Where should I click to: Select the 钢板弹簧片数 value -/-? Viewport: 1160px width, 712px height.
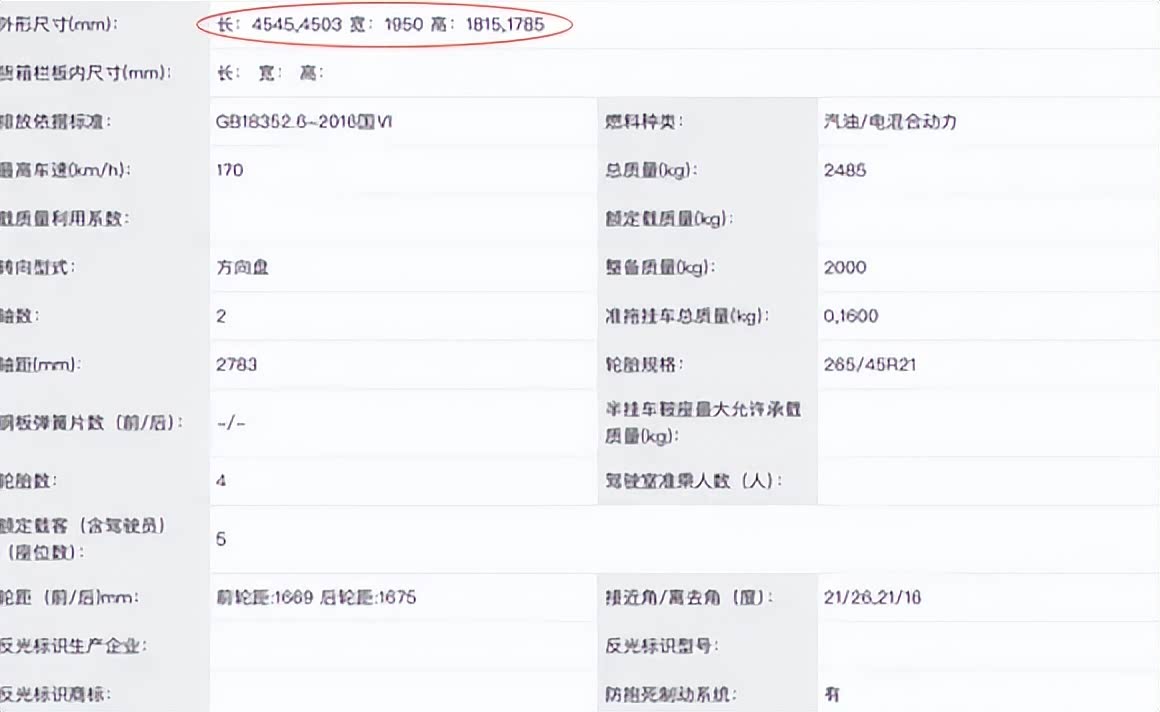tap(230, 422)
